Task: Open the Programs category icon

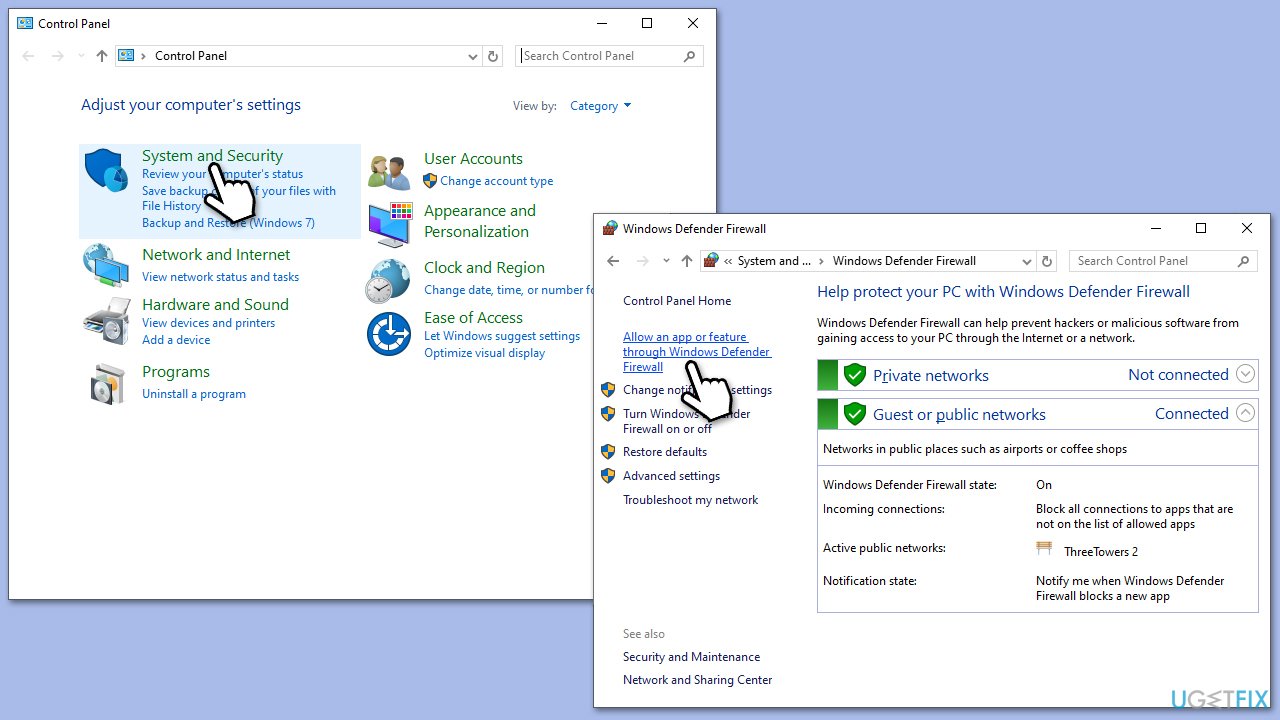Action: click(x=105, y=383)
